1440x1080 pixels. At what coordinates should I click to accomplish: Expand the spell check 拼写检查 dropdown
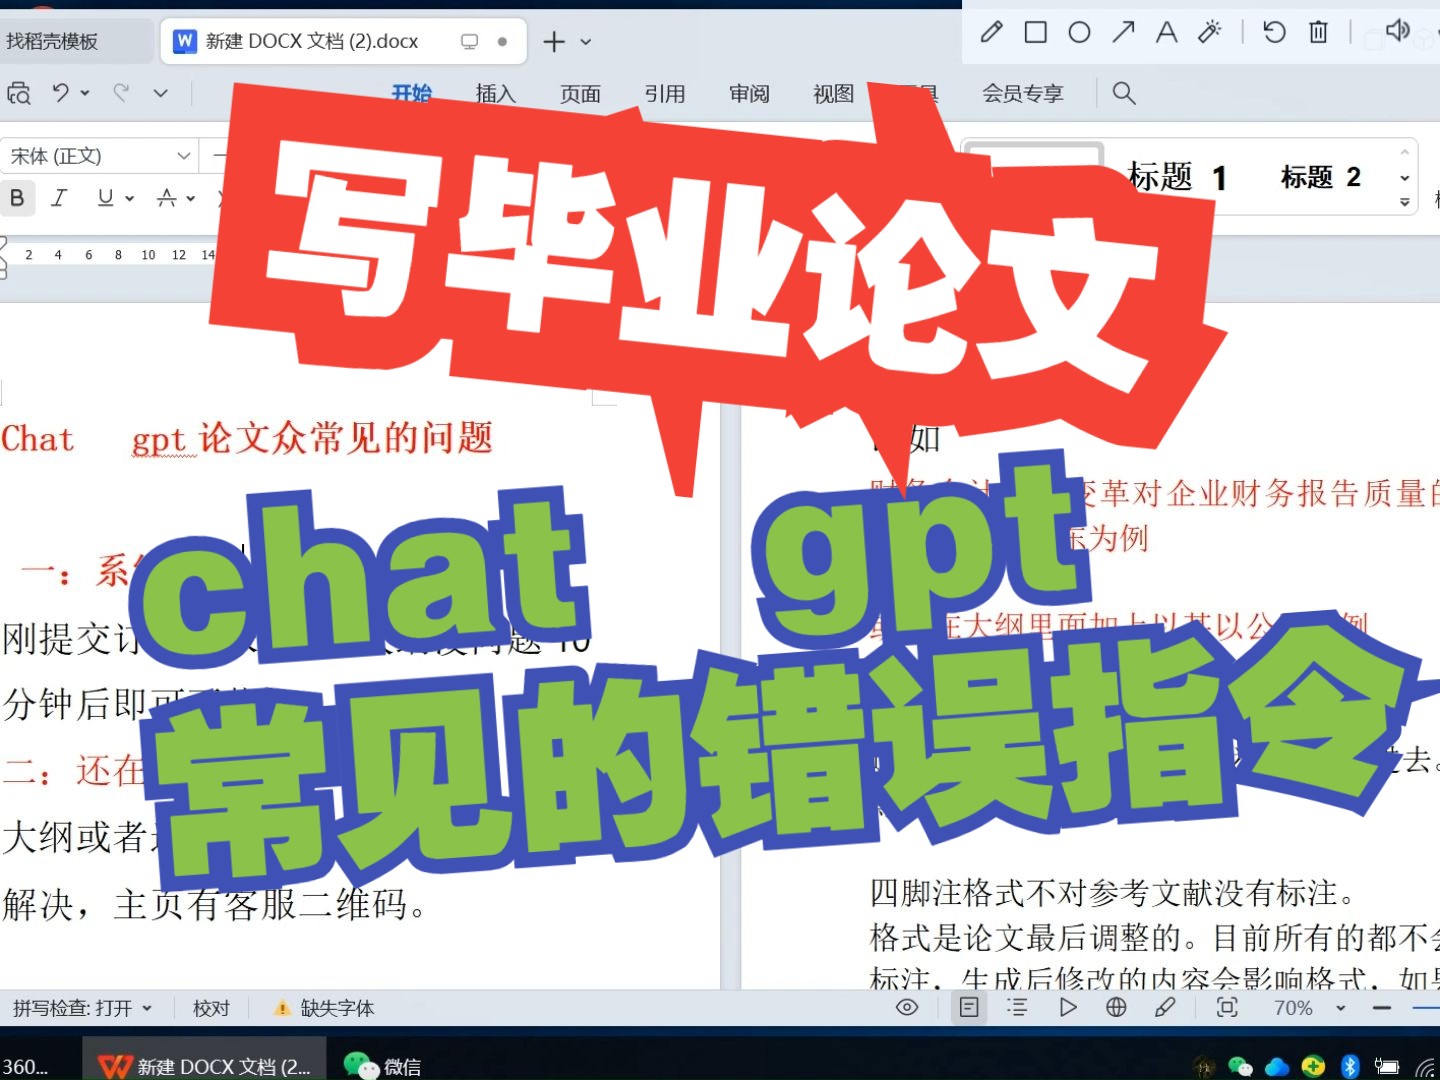147,1008
